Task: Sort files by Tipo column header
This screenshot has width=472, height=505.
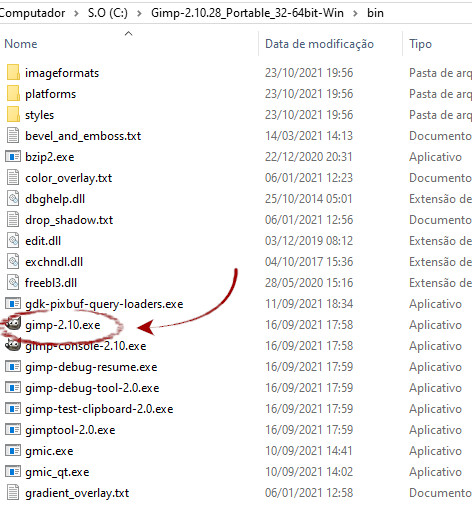Action: 420,44
